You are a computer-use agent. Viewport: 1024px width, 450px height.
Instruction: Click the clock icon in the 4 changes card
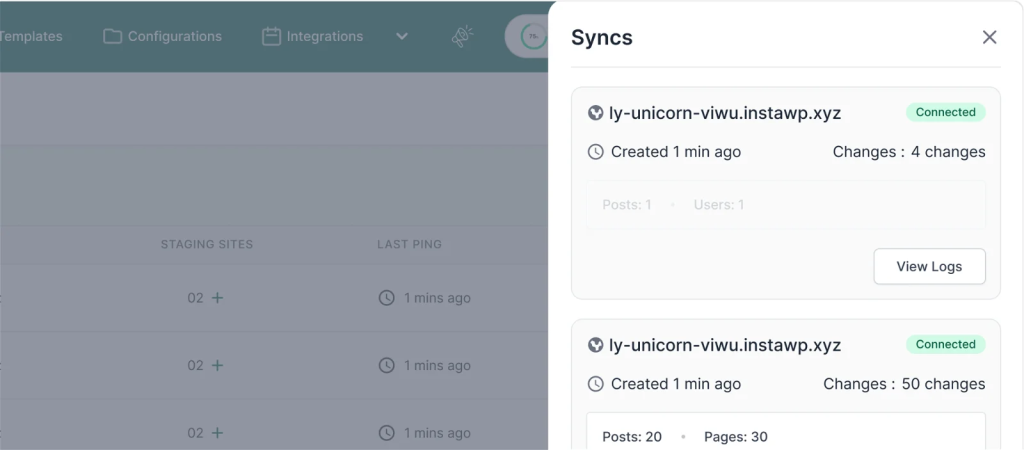coord(596,152)
